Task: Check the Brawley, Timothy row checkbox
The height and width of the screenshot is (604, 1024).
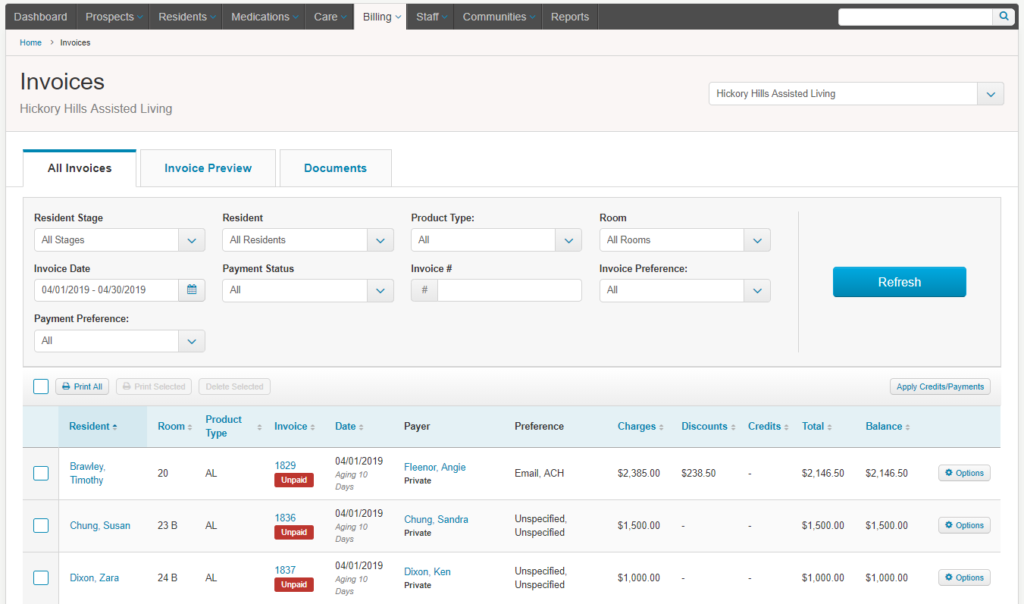Action: [41, 473]
